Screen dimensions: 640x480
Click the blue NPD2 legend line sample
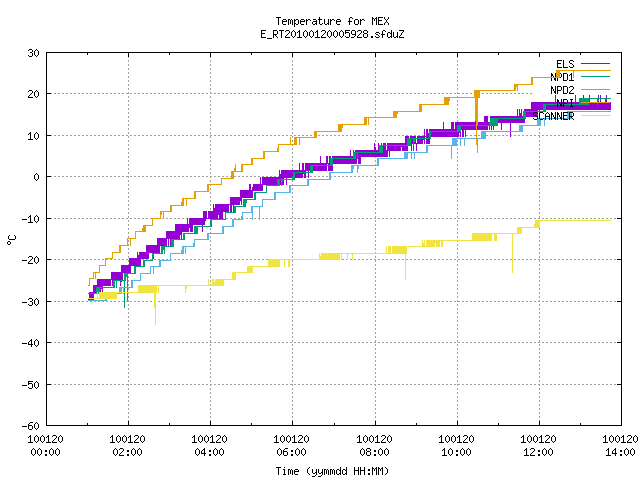tap(596, 90)
